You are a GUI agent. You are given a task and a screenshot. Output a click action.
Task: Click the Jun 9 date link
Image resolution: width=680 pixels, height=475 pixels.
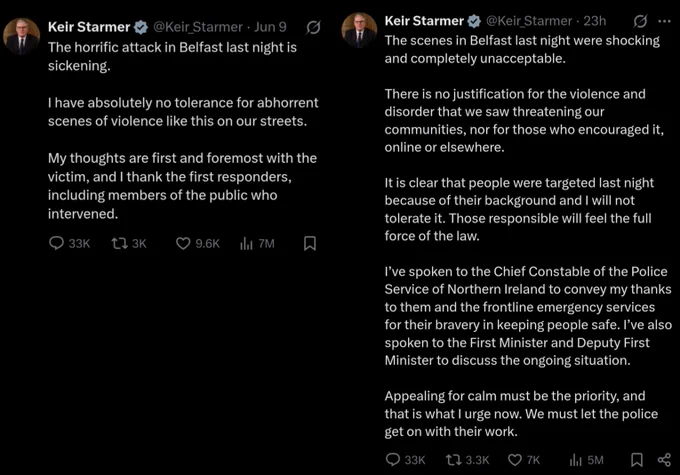[270, 27]
